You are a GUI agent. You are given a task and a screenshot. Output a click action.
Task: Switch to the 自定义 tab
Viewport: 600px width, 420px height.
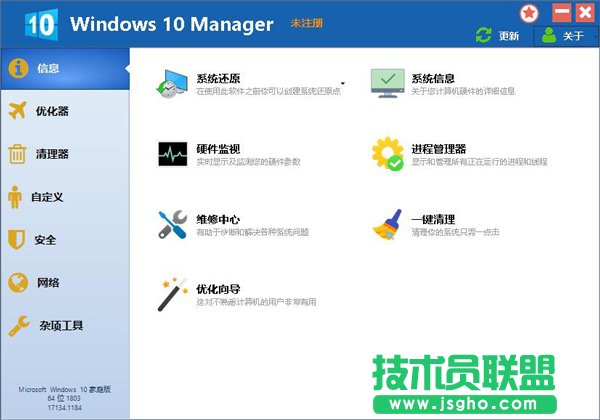65,197
